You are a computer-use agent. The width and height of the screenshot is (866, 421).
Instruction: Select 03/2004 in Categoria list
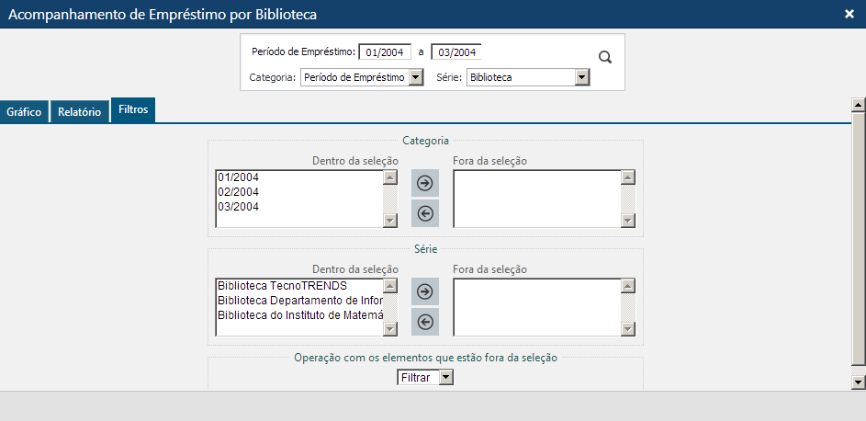click(x=238, y=207)
